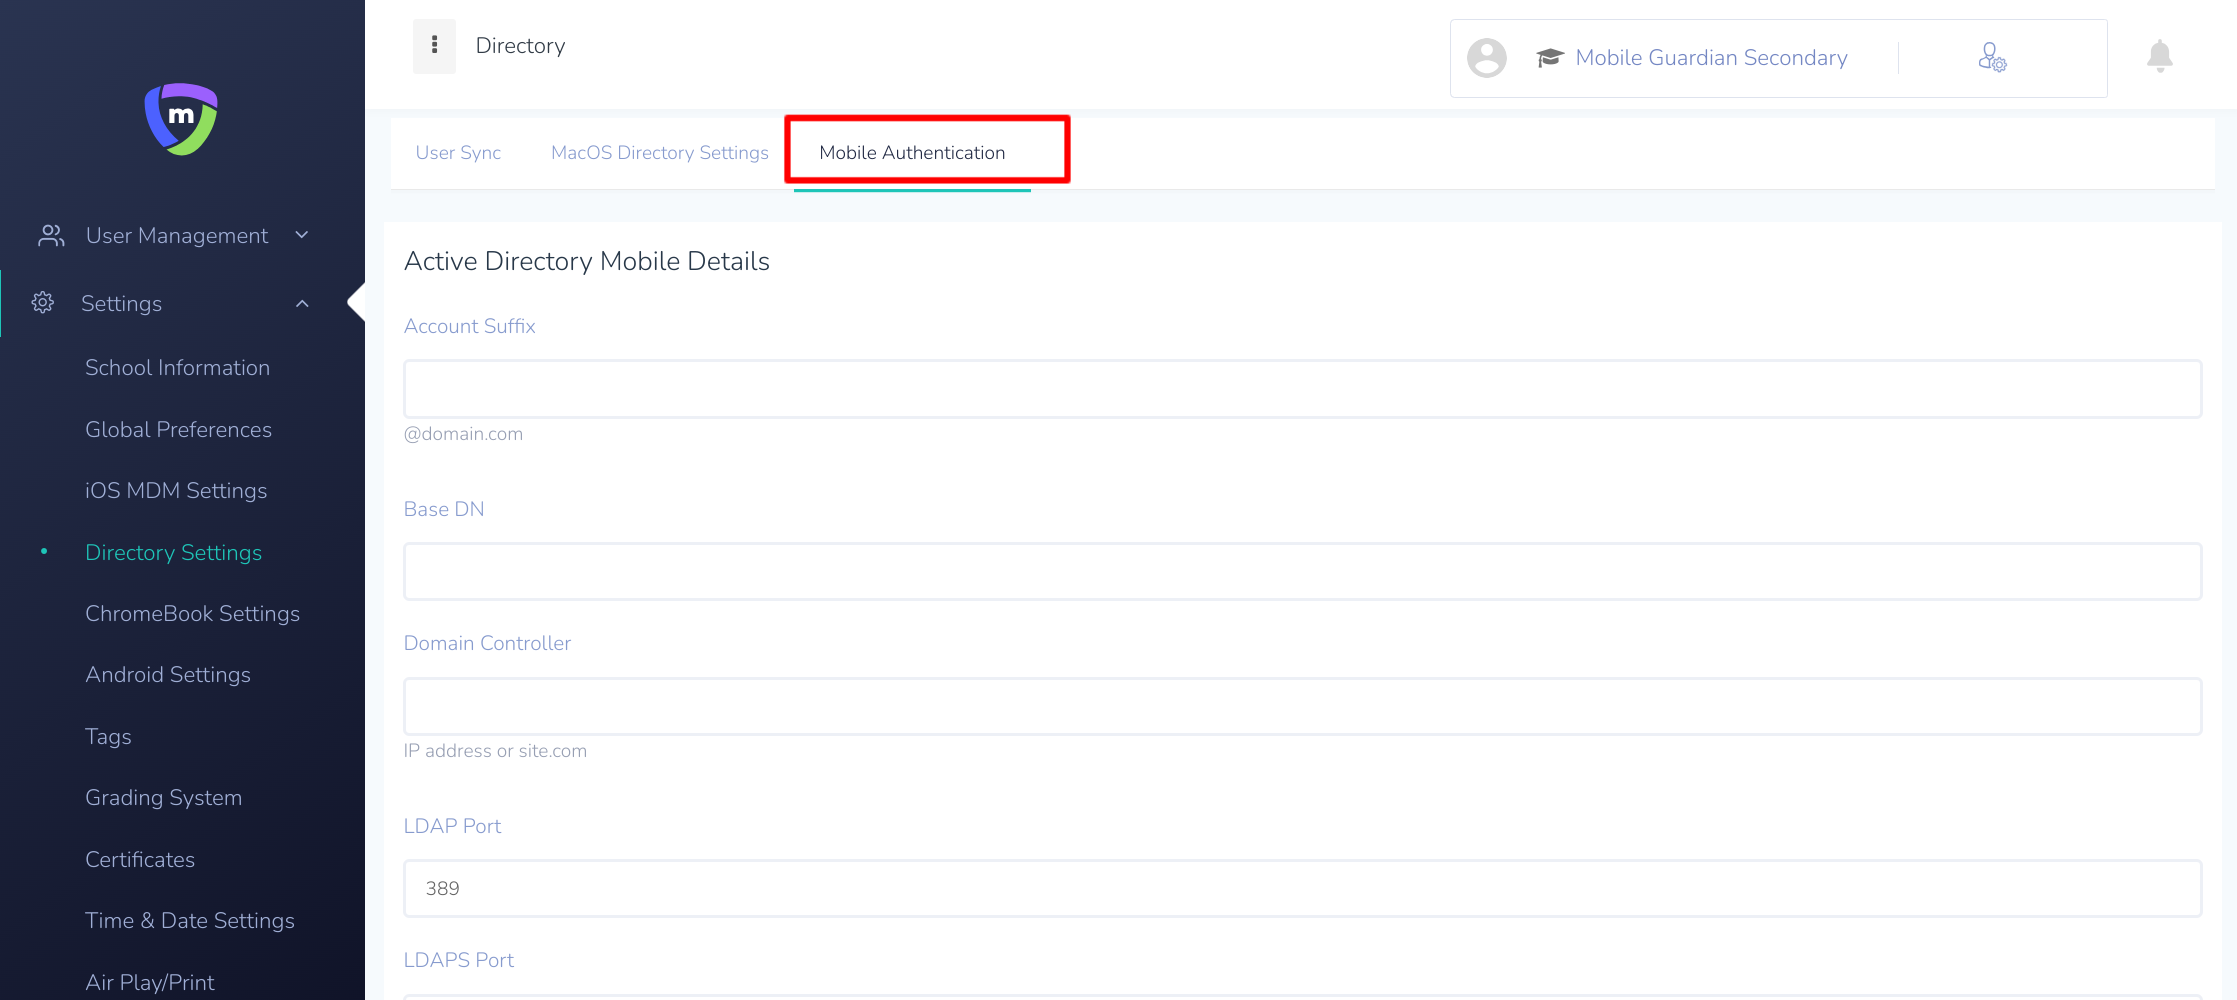Viewport: 2237px width, 1000px height.
Task: Go to Certificates
Action: [x=140, y=860]
